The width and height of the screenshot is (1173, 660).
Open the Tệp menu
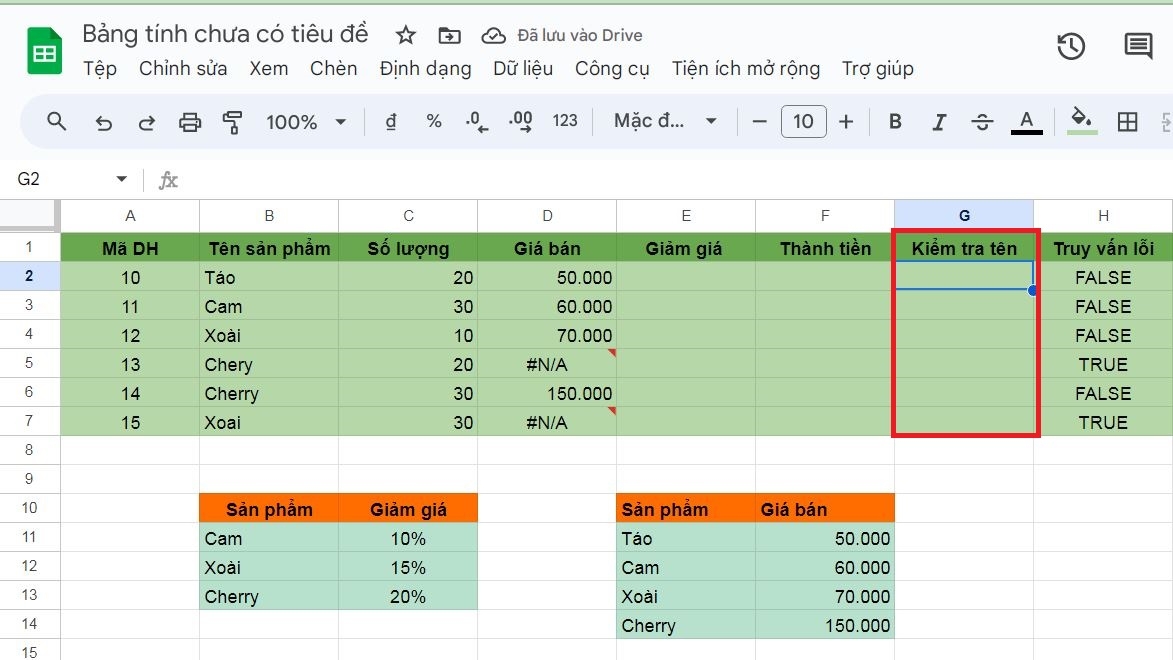(x=99, y=69)
